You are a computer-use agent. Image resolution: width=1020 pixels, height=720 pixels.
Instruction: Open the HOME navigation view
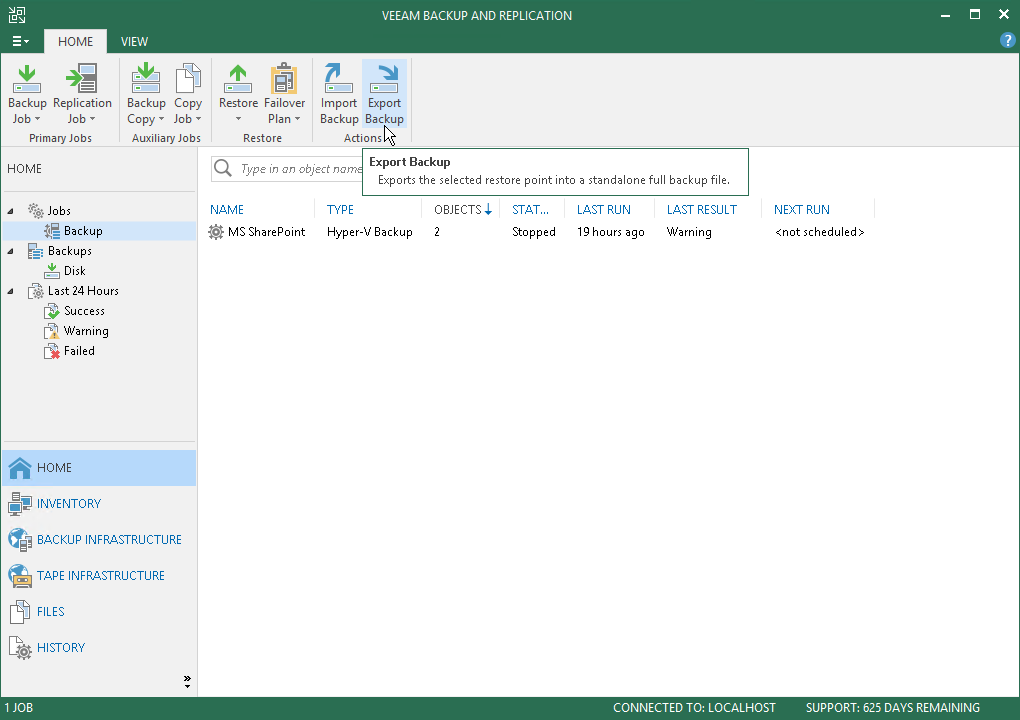(99, 468)
